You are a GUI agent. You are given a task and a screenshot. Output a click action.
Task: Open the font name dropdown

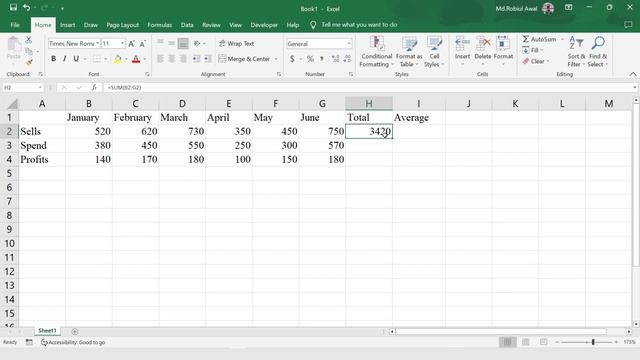pos(98,43)
